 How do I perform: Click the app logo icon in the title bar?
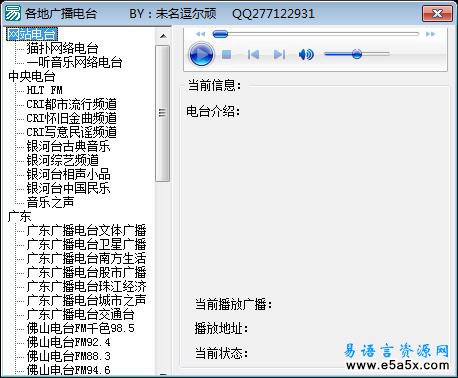[12, 14]
